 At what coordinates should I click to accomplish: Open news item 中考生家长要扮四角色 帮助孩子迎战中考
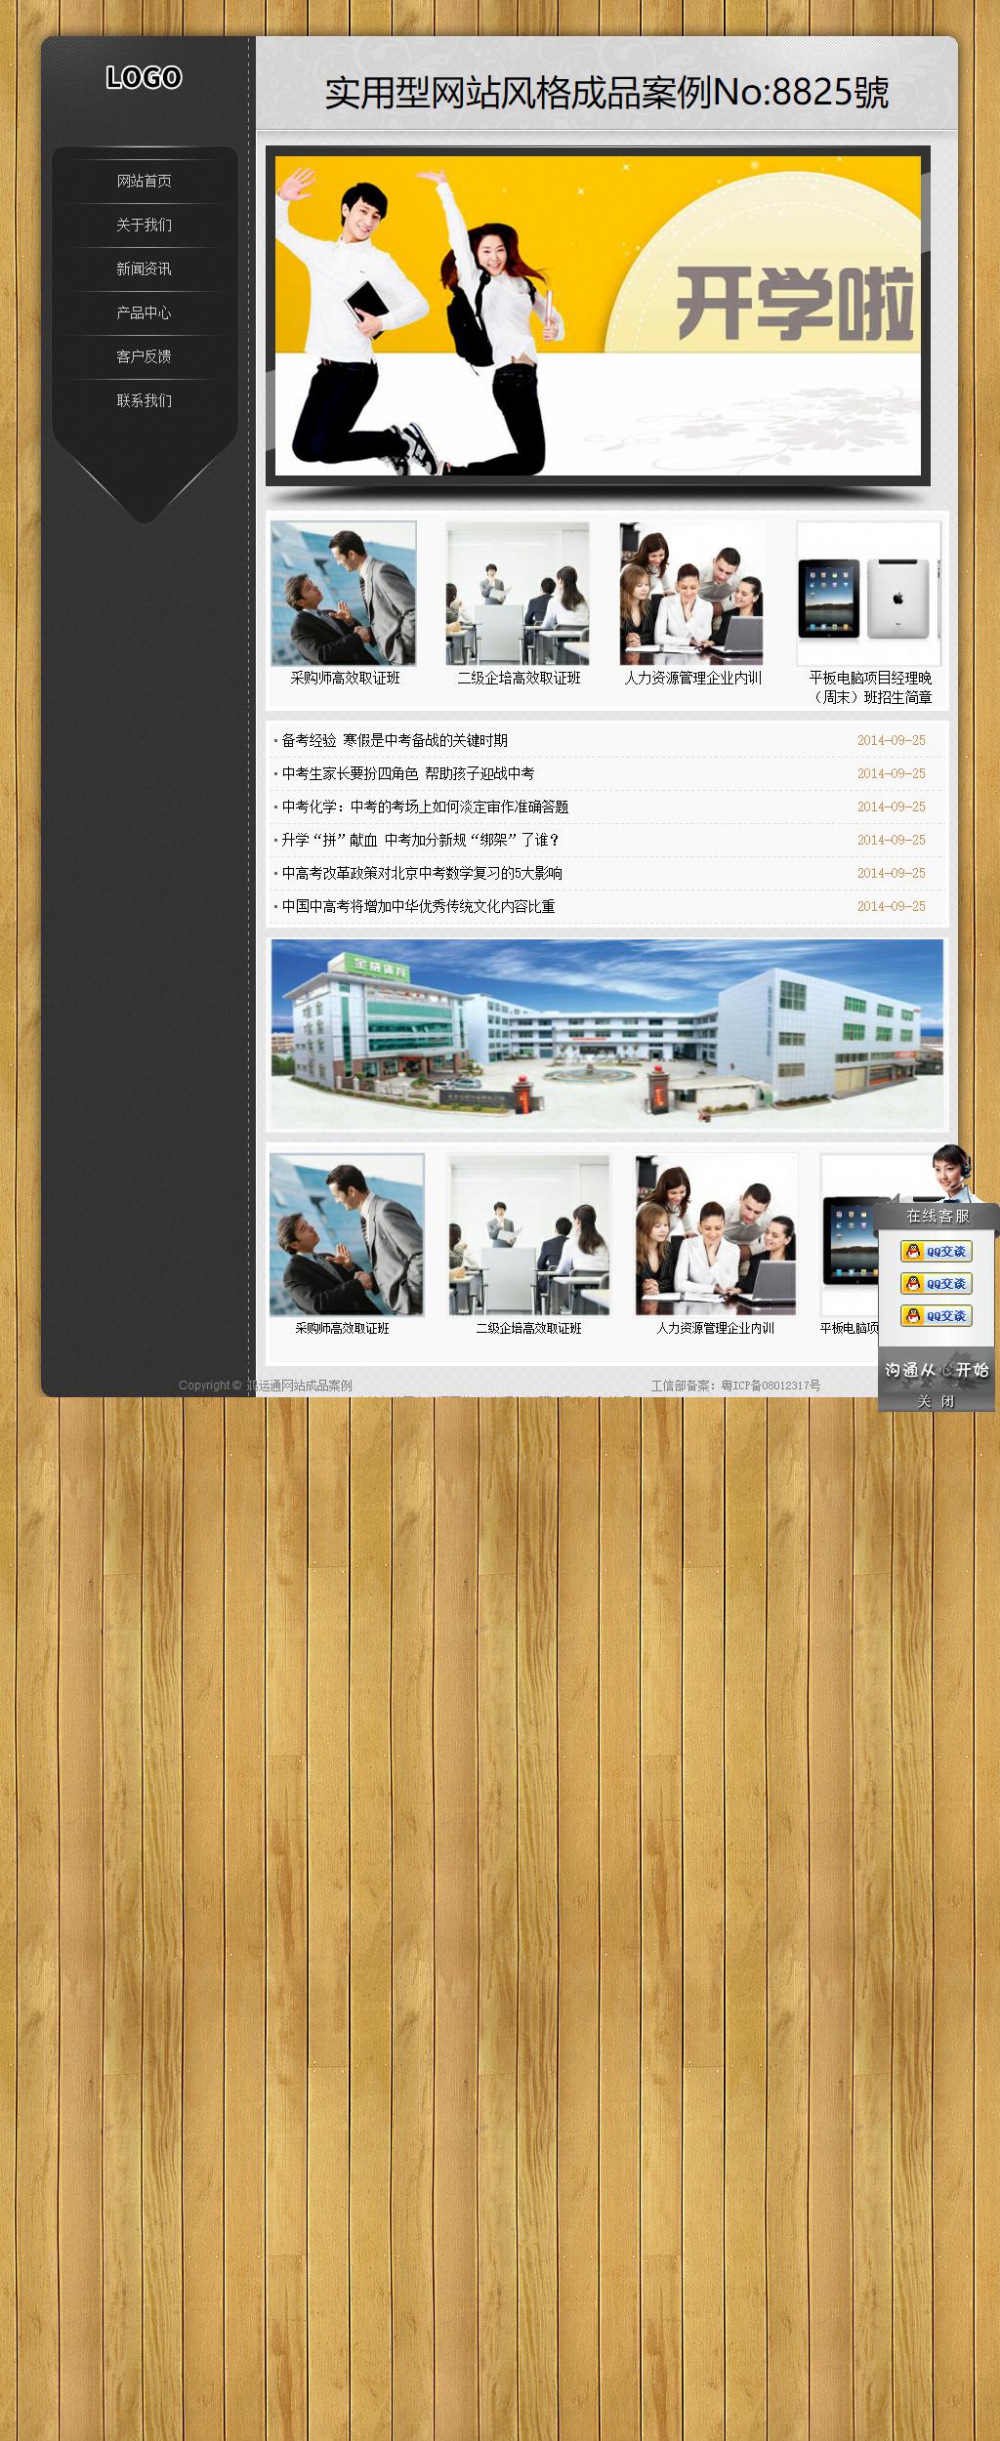pos(407,773)
